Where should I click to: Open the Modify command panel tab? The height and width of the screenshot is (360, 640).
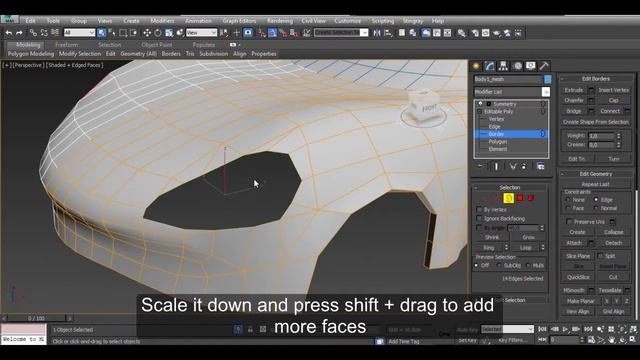[489, 66]
